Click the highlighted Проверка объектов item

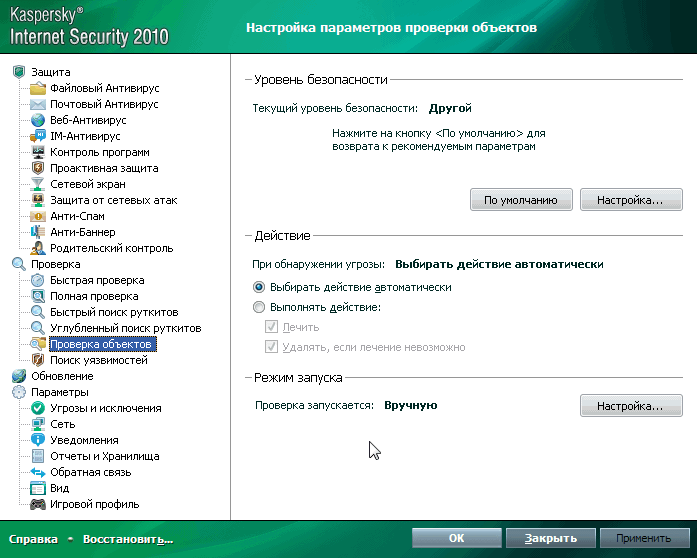103,344
